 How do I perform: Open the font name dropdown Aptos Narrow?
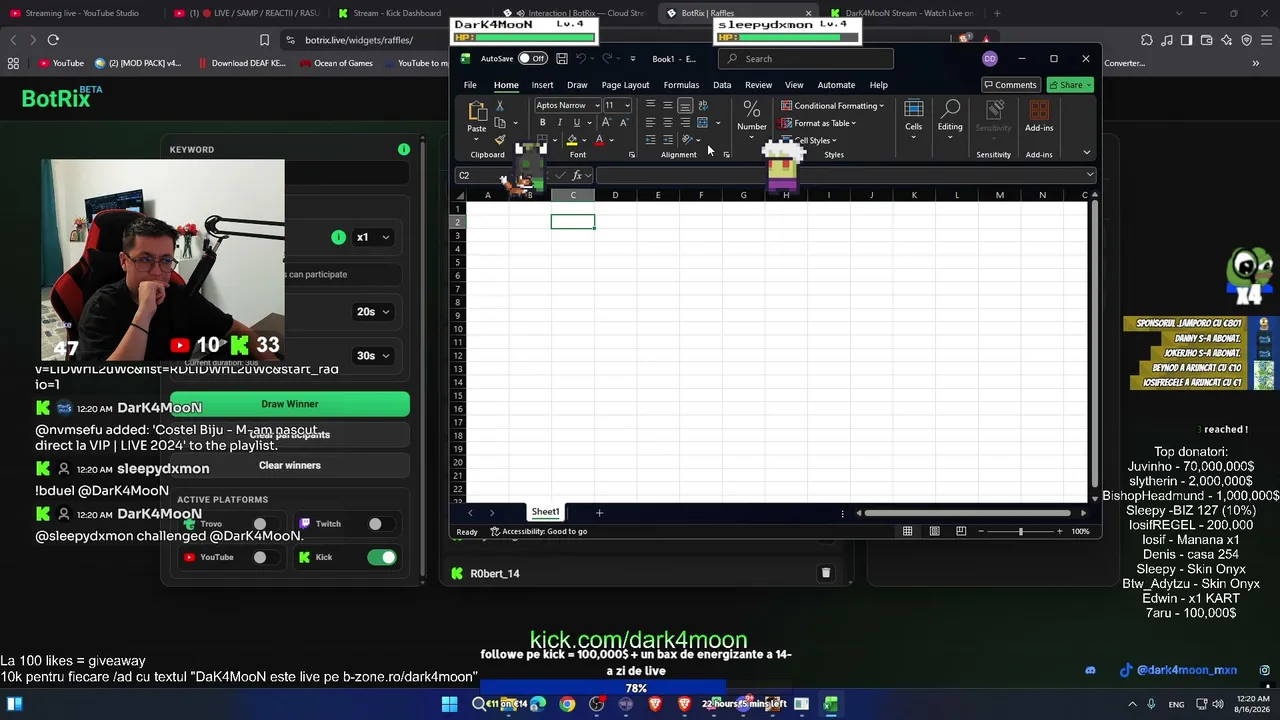tap(597, 105)
